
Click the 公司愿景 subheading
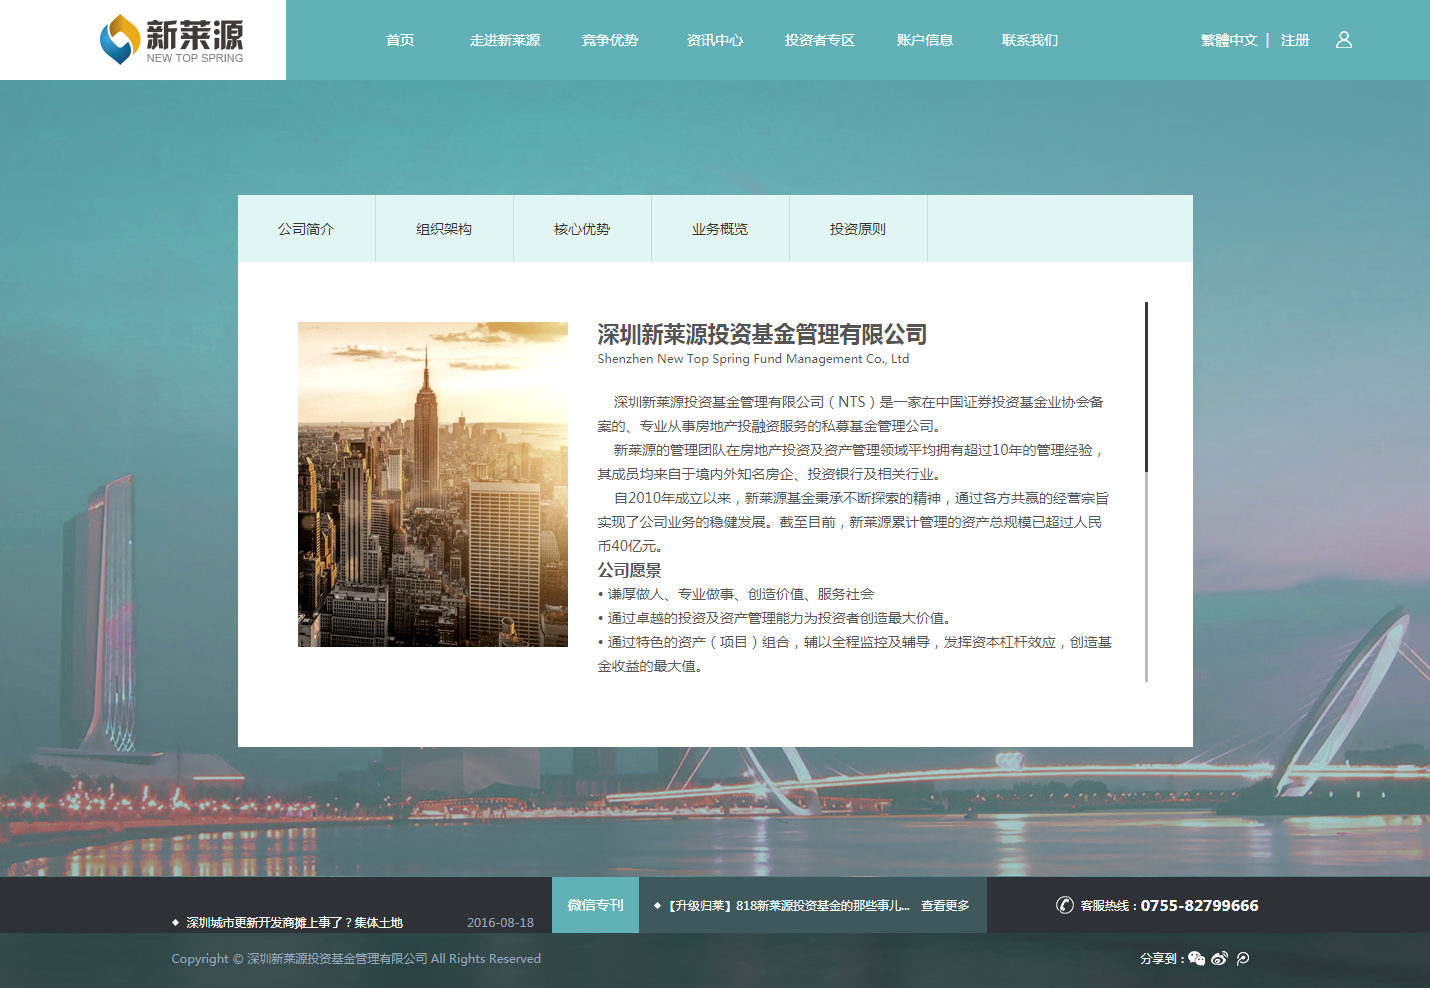click(629, 570)
